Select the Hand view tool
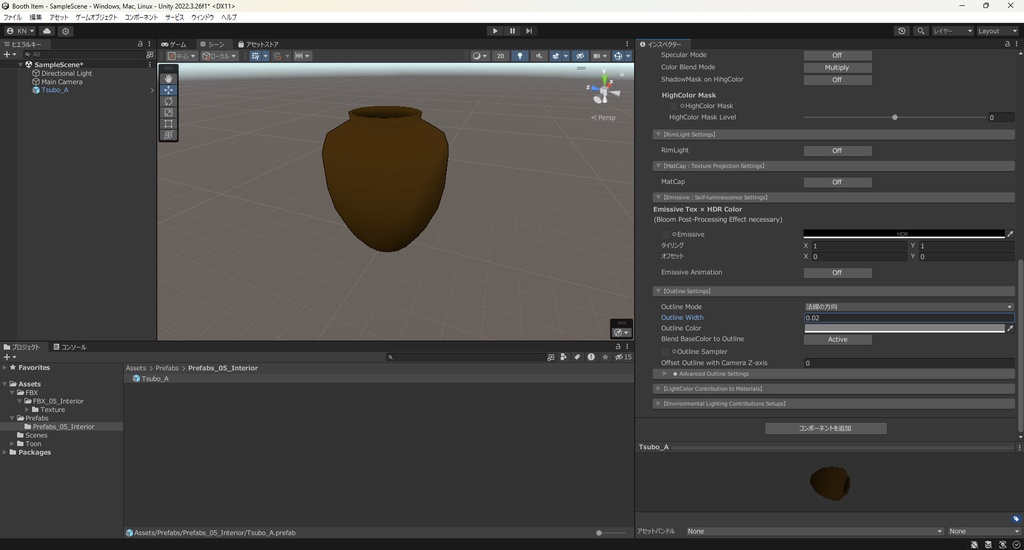This screenshot has width=1024, height=550. pyautogui.click(x=168, y=78)
